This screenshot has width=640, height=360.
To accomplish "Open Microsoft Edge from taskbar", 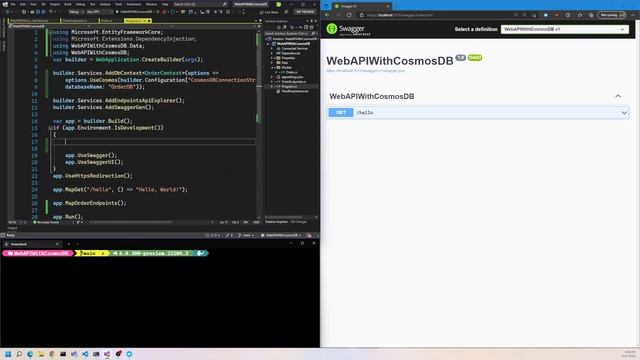I will point(30,354).
